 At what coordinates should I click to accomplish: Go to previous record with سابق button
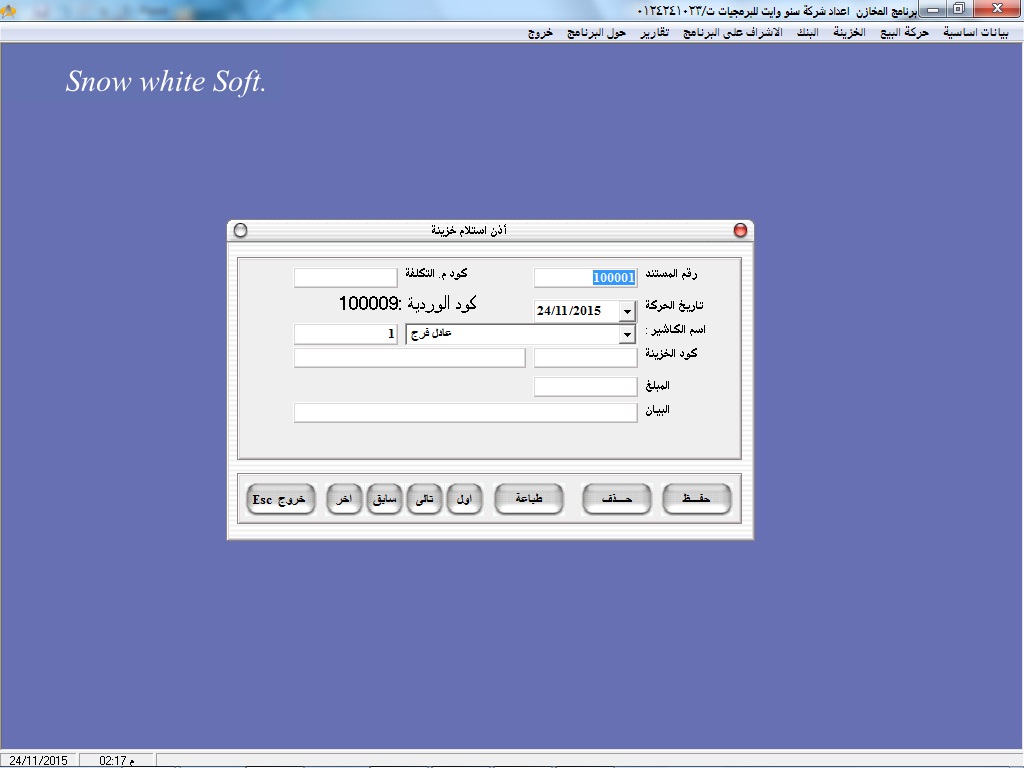click(x=384, y=499)
